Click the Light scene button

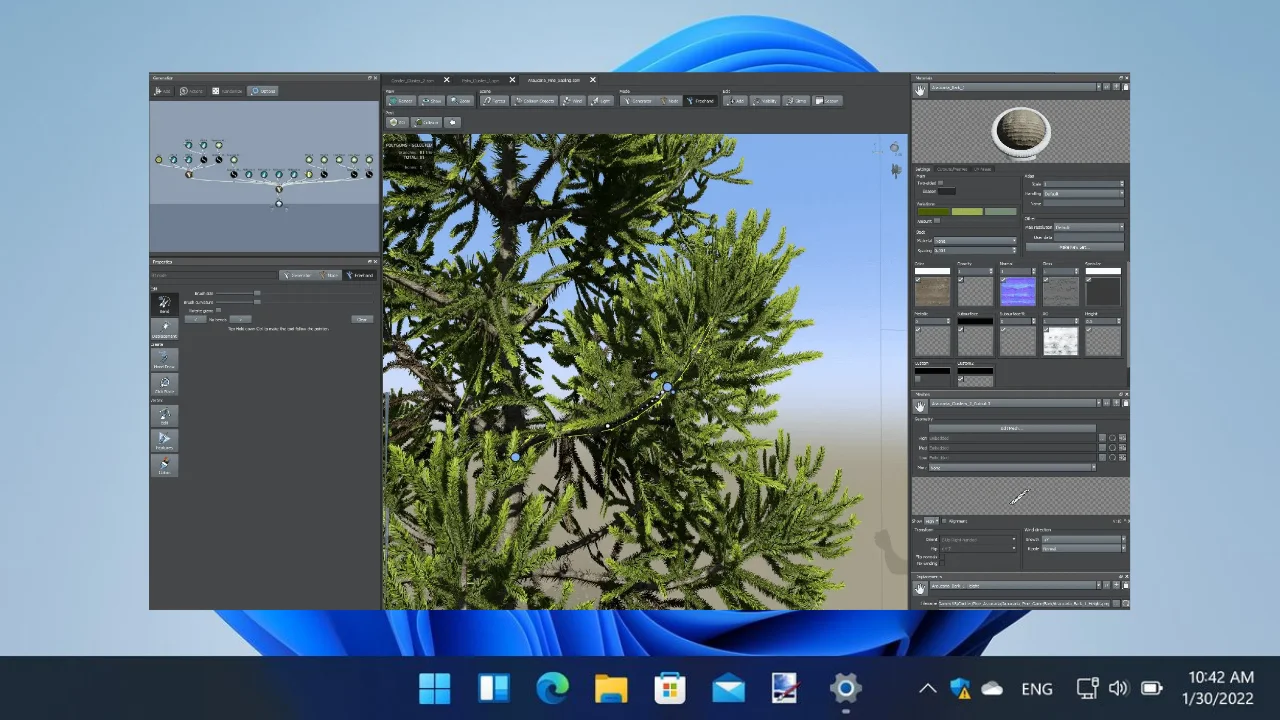click(600, 101)
